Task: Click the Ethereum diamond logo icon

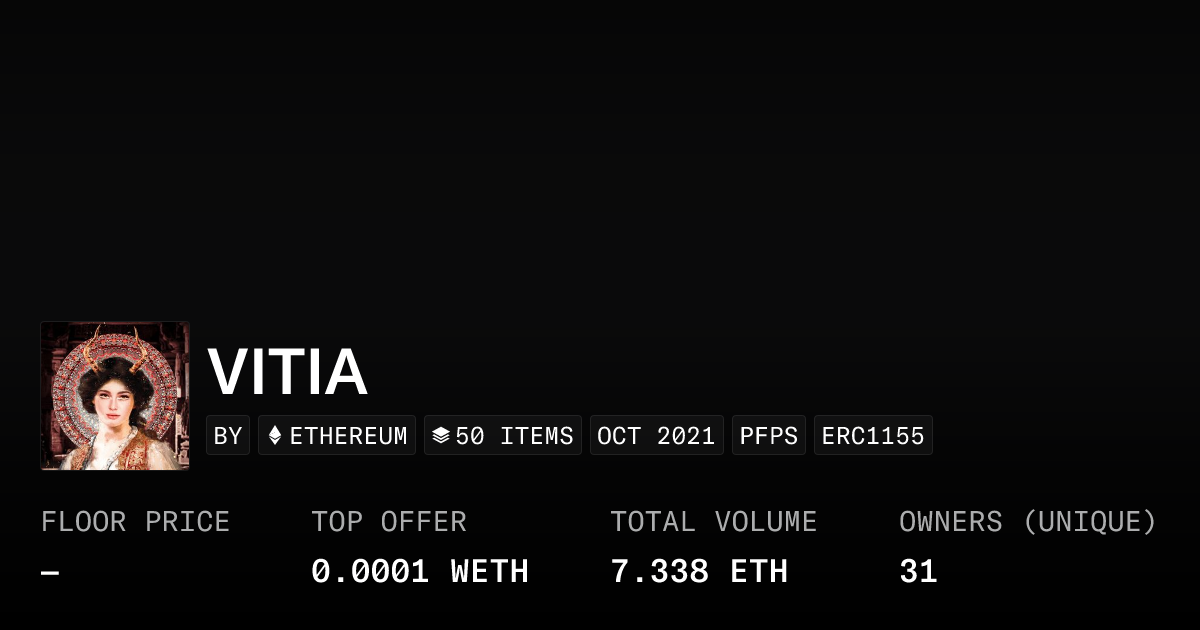Action: click(x=275, y=436)
